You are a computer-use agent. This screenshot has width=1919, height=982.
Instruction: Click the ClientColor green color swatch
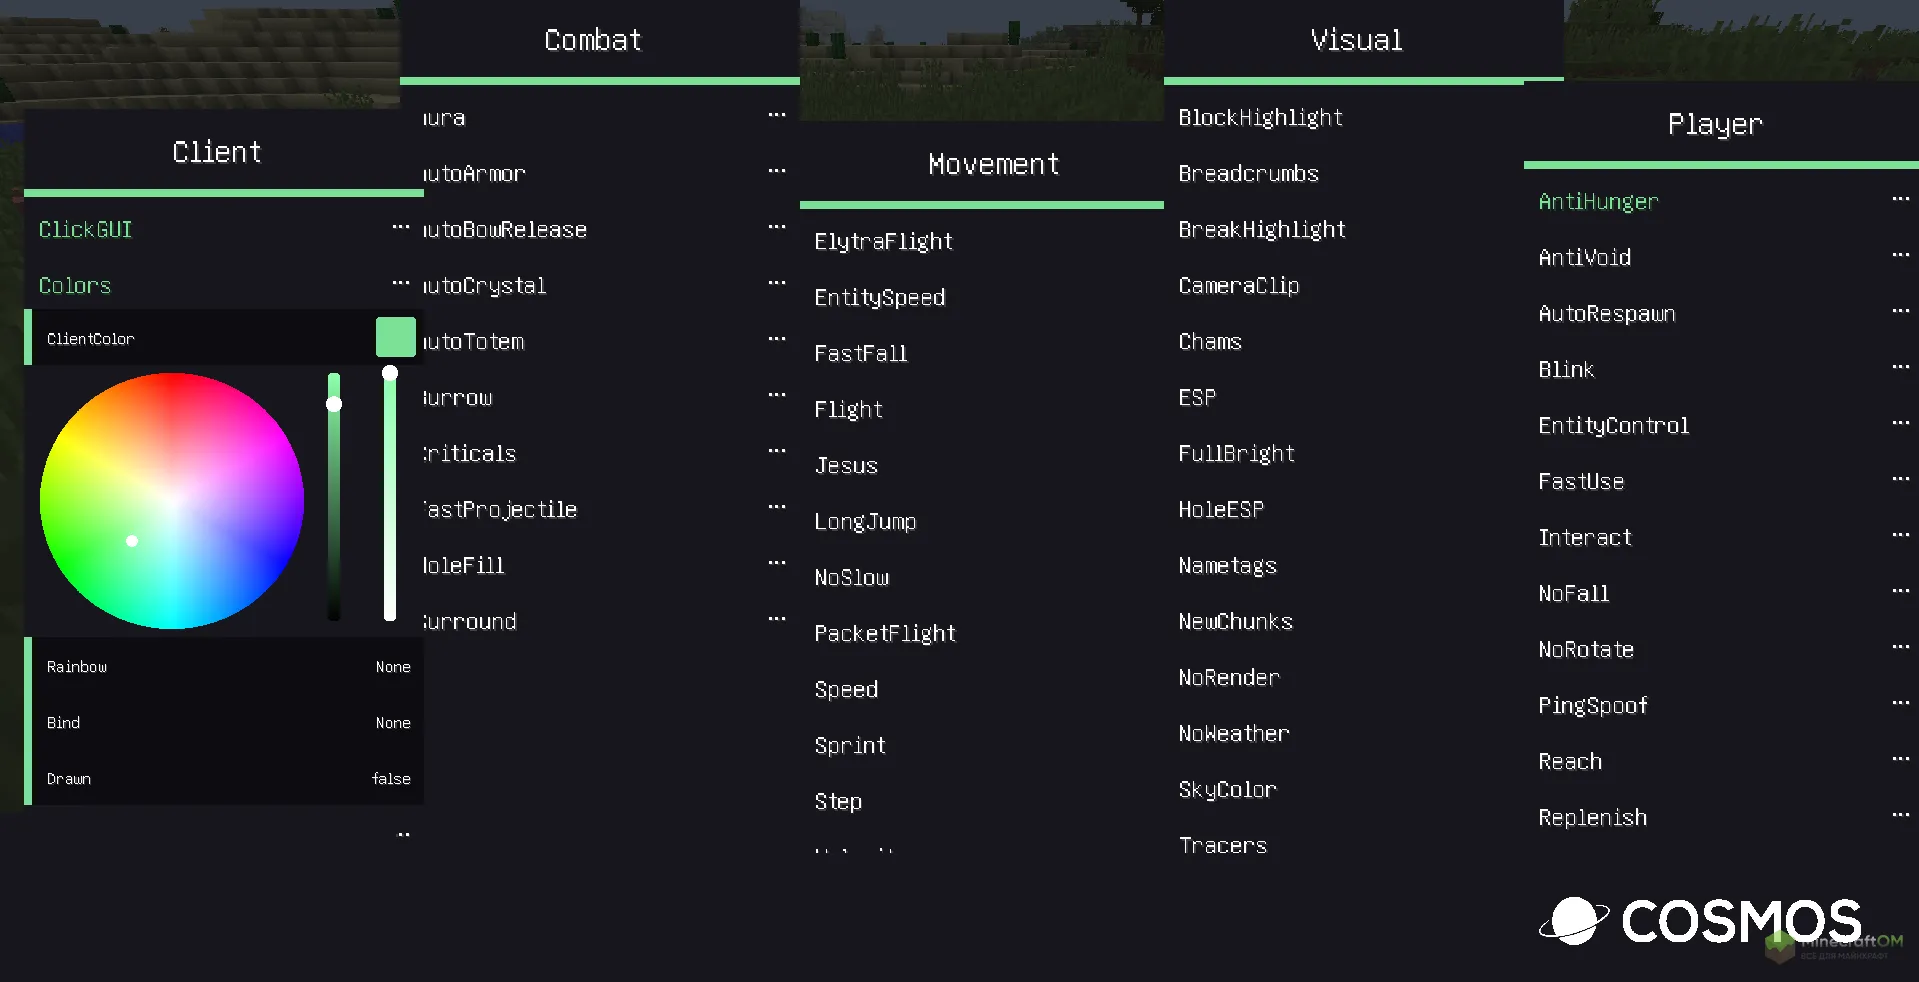coord(395,337)
